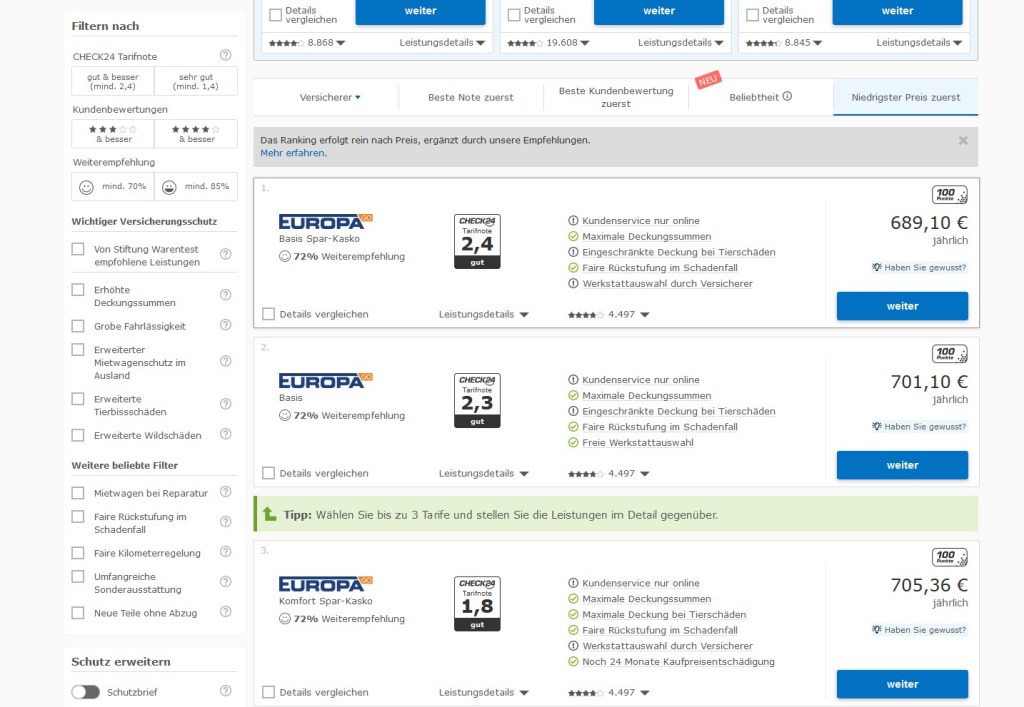
Task: Open help icon for Stiftung Warentest filter
Action: click(x=225, y=254)
